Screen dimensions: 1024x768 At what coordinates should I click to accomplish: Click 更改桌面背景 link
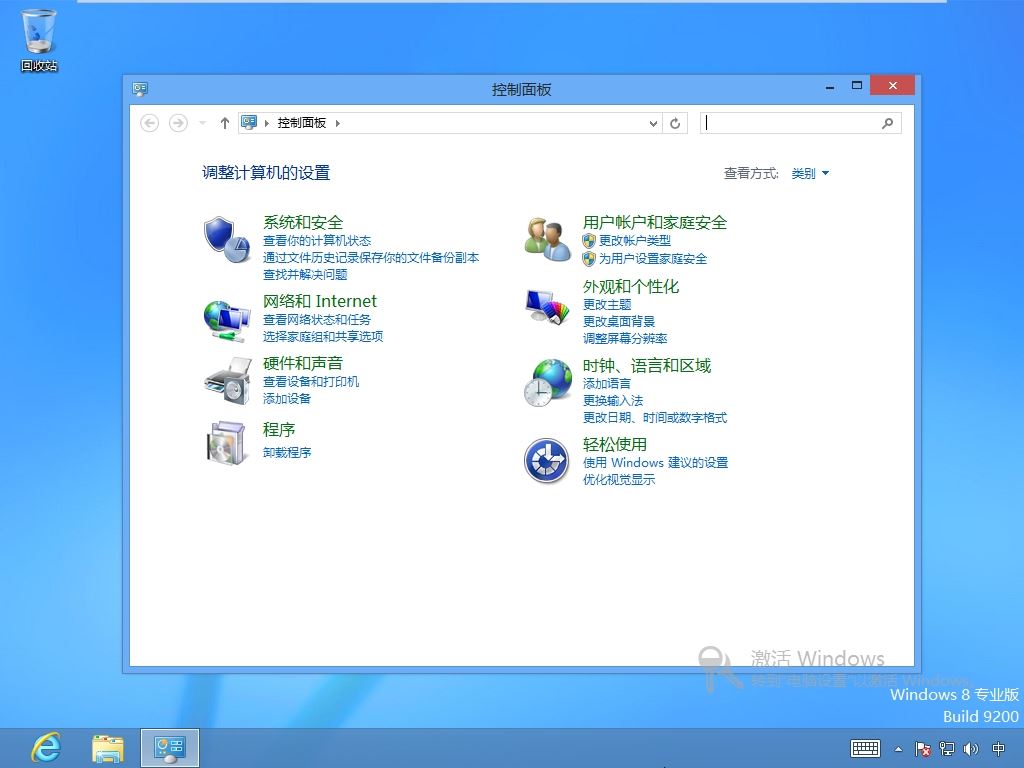tap(619, 321)
